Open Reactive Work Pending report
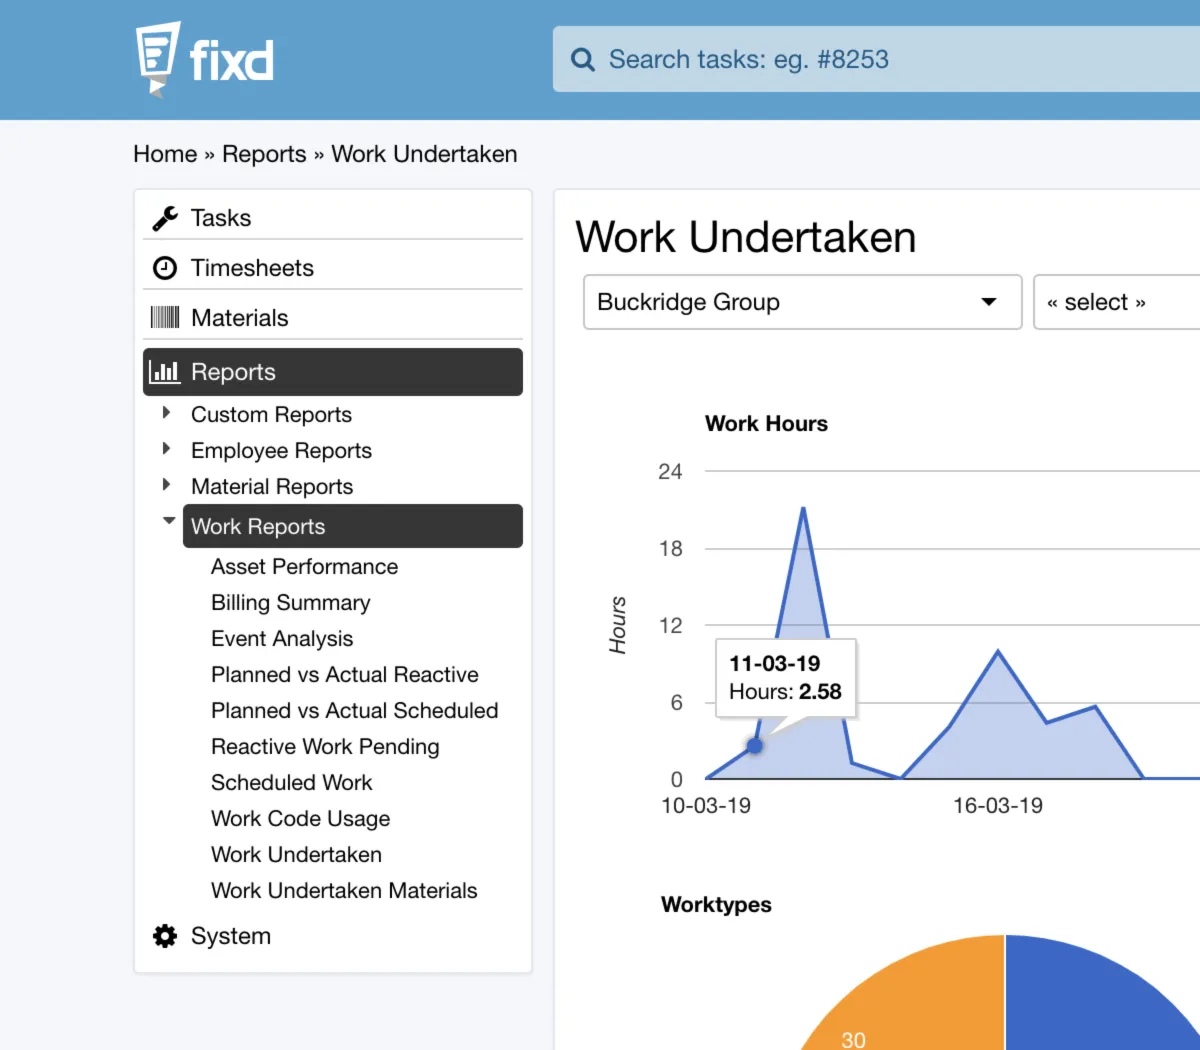This screenshot has height=1050, width=1200. coord(325,747)
